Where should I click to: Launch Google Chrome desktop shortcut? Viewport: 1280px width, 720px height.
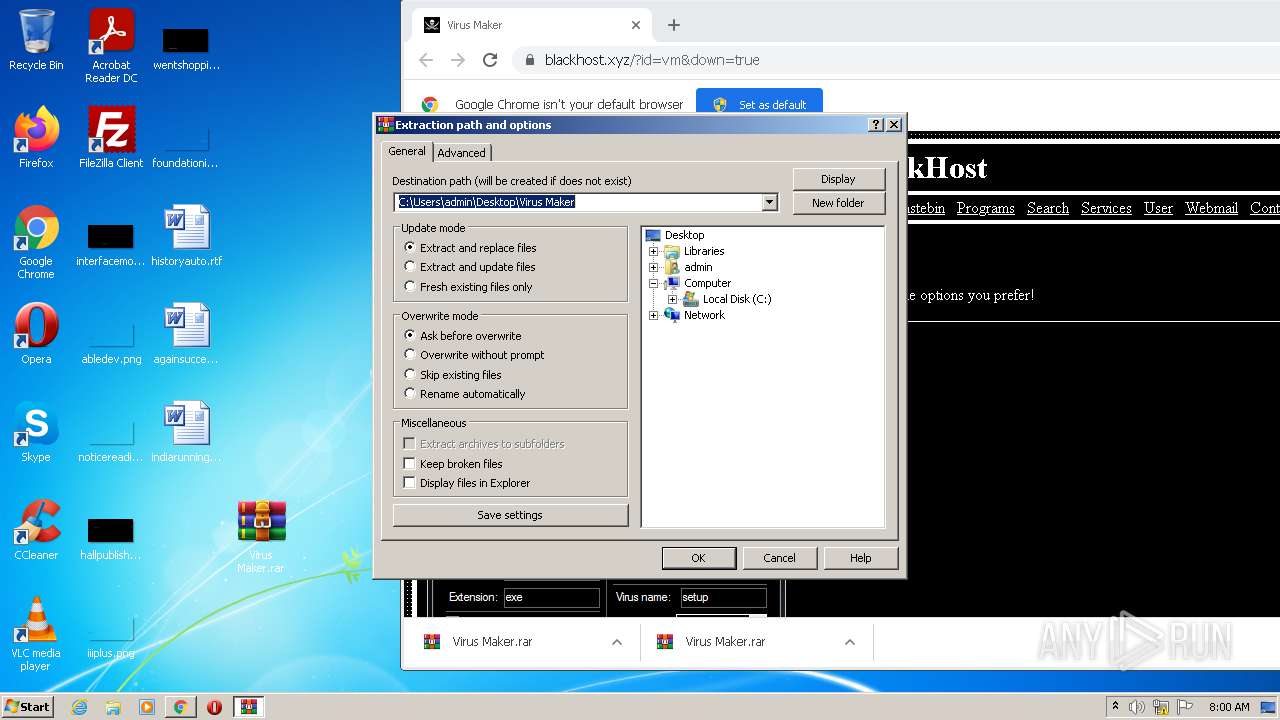[x=36, y=242]
